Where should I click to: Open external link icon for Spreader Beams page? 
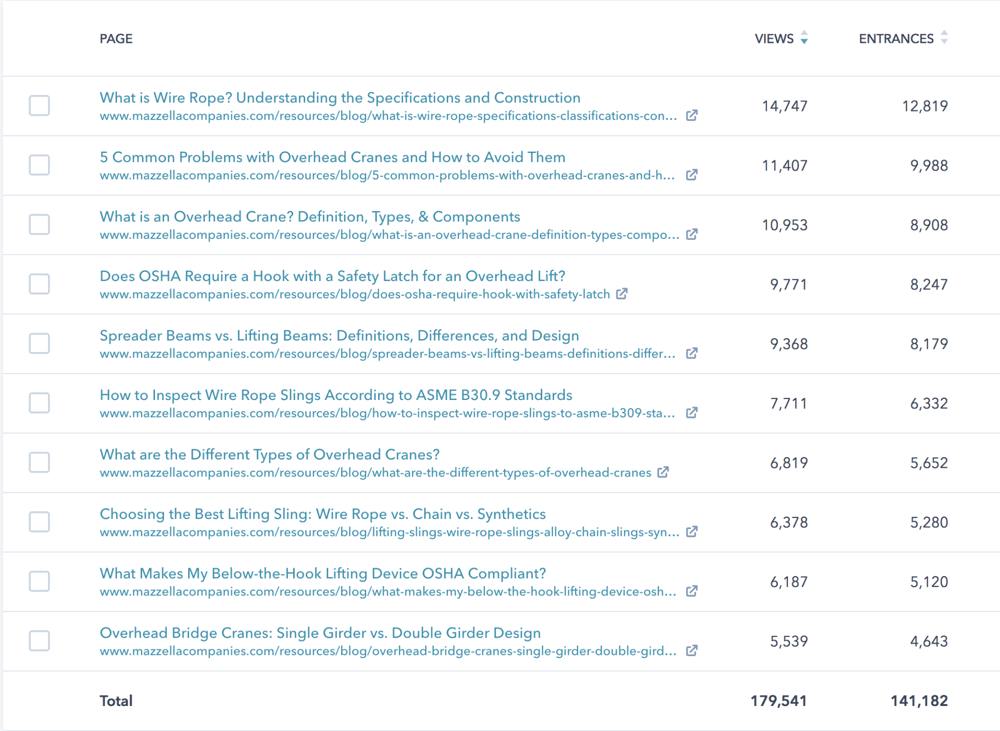click(x=692, y=354)
